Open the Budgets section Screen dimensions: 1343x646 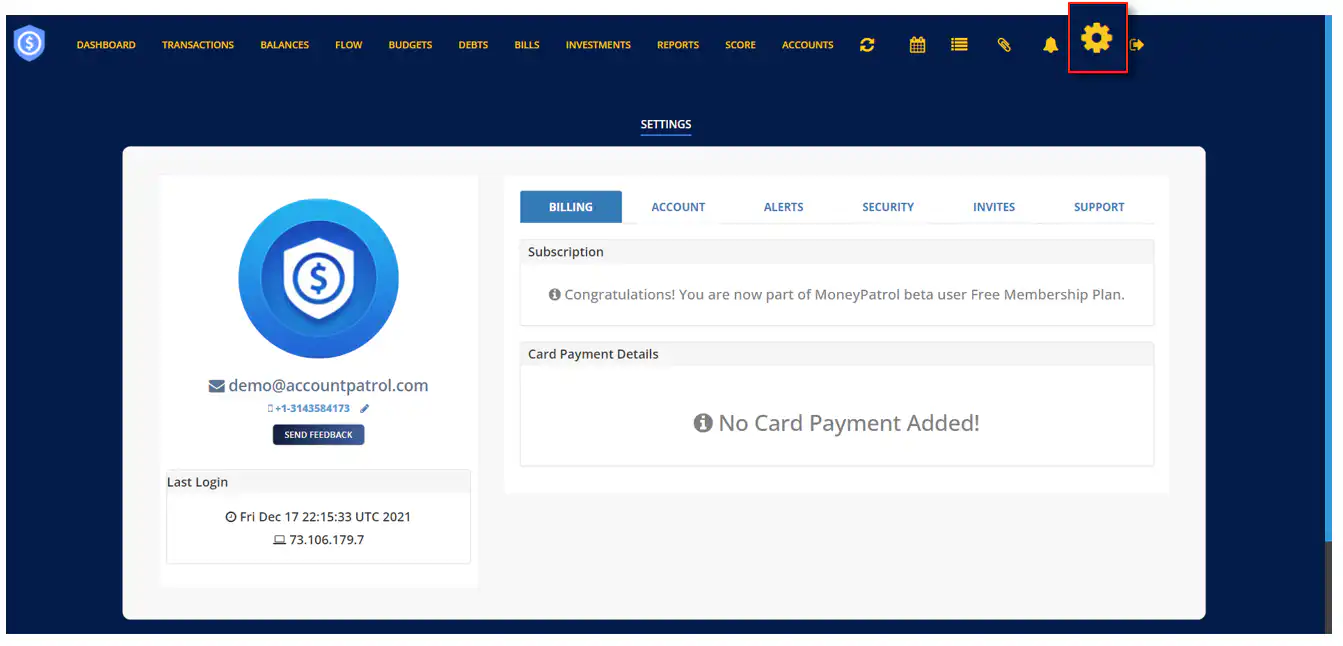410,45
